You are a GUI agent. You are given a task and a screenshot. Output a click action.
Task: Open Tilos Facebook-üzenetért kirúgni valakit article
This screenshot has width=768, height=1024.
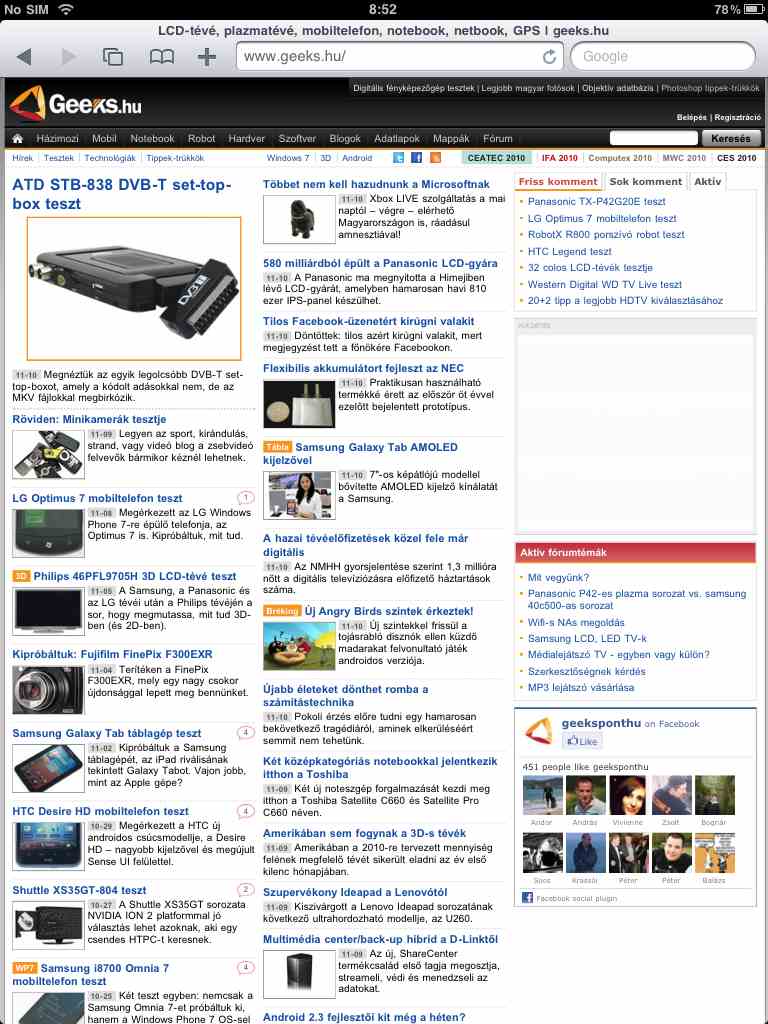point(368,321)
